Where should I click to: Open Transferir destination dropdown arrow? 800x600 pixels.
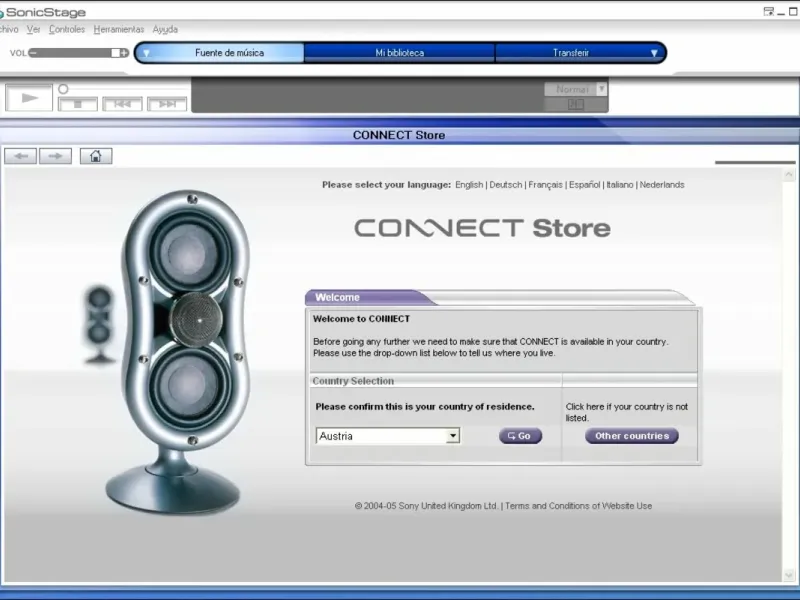pyautogui.click(x=654, y=53)
